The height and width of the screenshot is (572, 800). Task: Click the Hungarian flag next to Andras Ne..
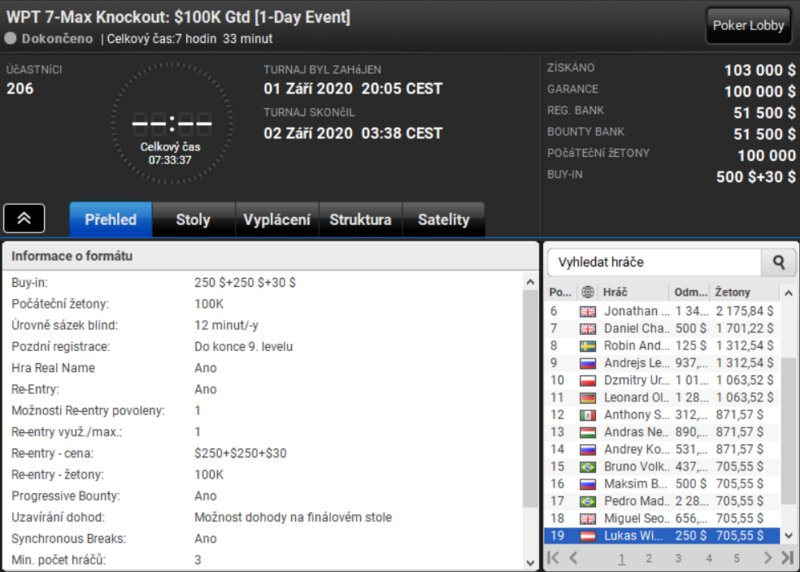click(588, 432)
